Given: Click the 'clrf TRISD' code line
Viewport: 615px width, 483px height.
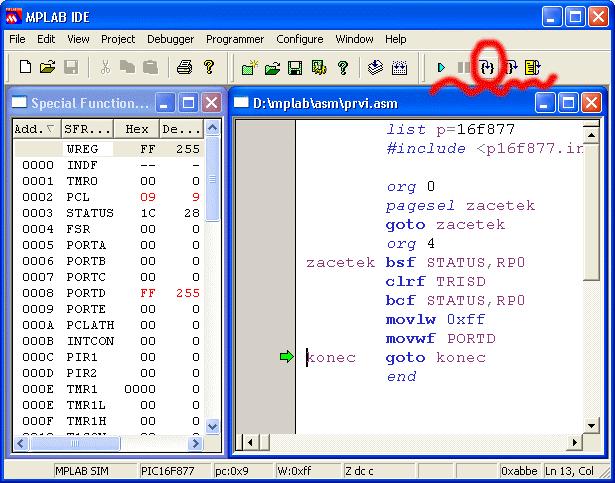Looking at the screenshot, I should click(435, 282).
